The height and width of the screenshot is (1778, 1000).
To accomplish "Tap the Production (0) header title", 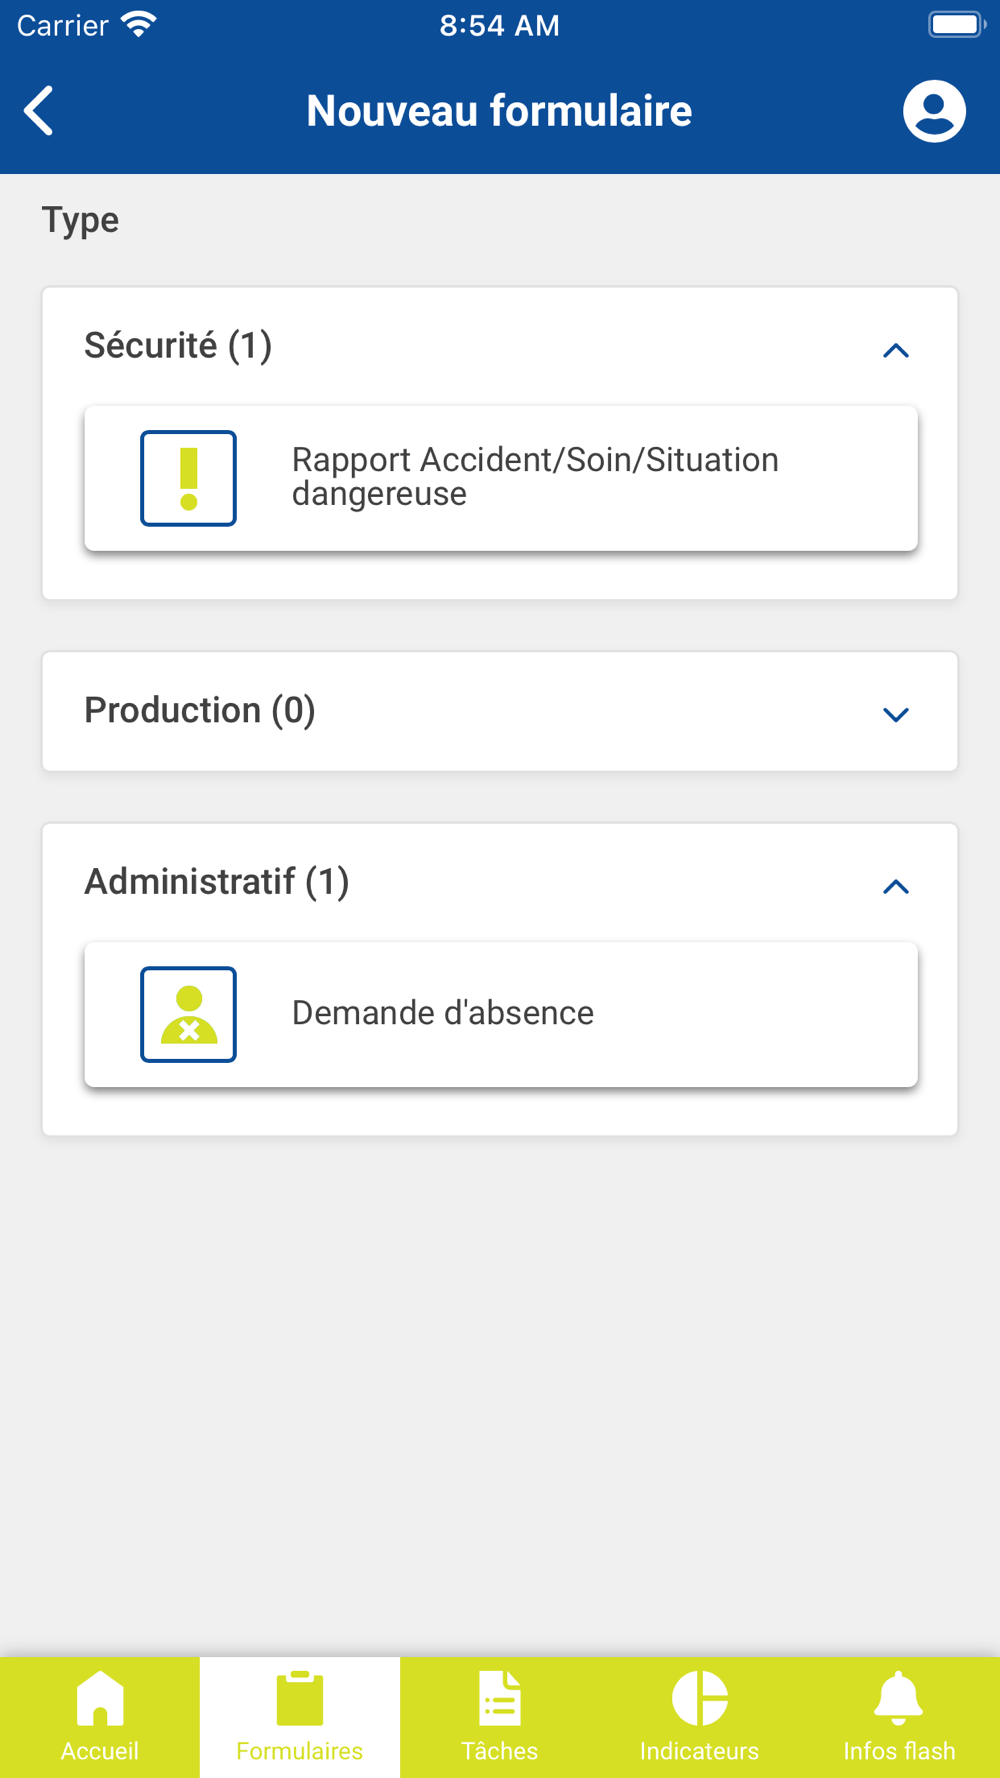I will pos(200,710).
